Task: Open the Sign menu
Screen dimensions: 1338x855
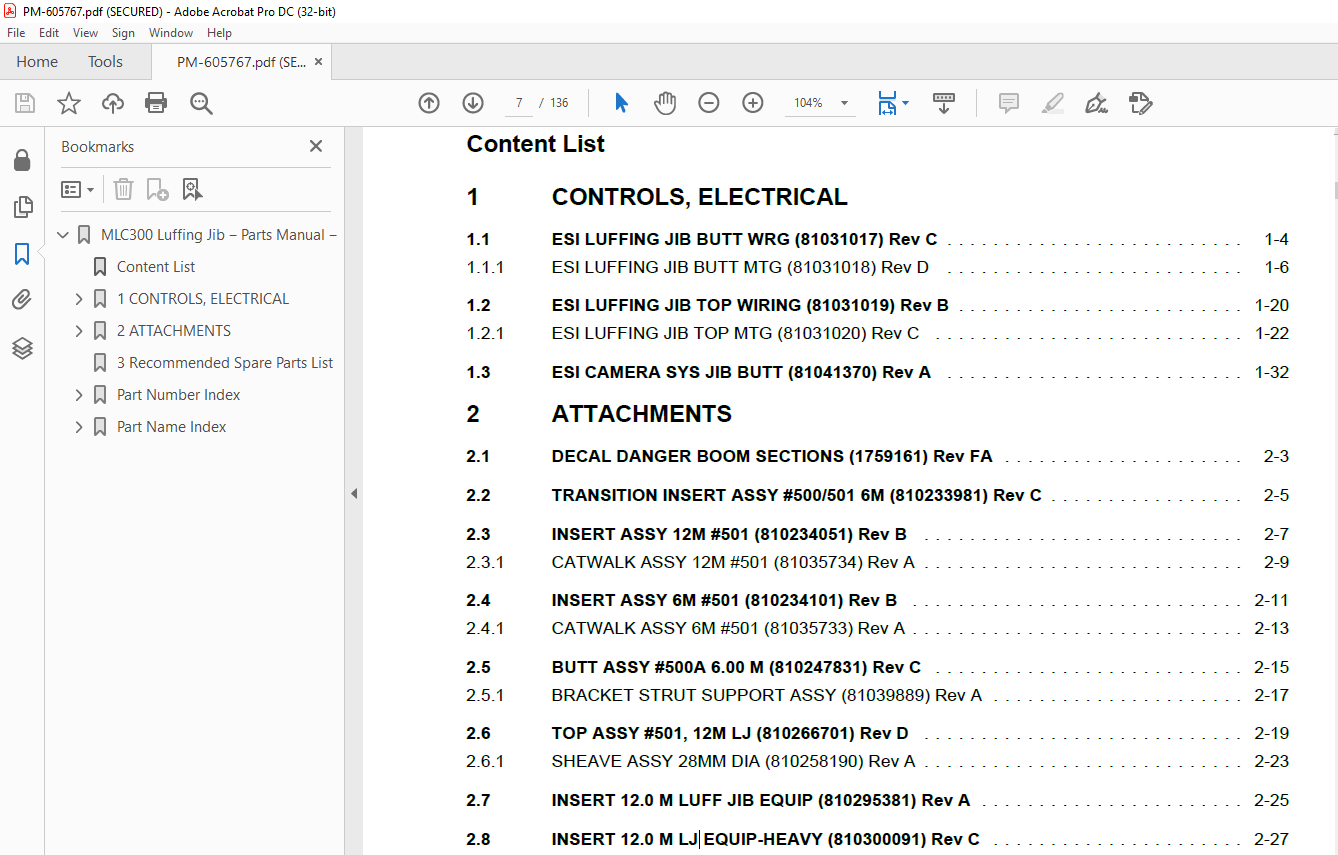Action: point(123,33)
